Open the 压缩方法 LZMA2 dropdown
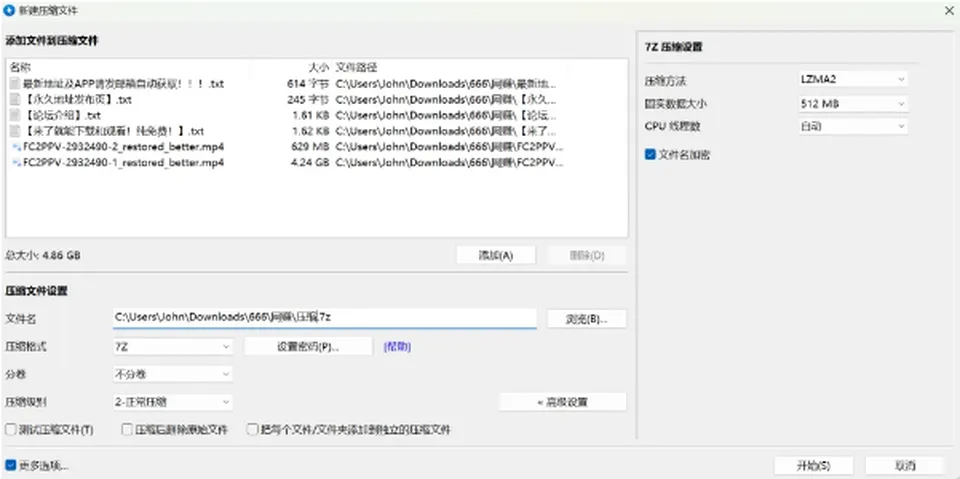The width and height of the screenshot is (960, 479). (853, 80)
